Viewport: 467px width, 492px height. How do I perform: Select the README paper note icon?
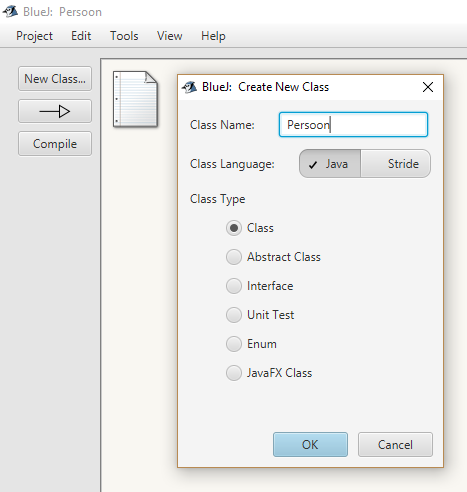135,99
